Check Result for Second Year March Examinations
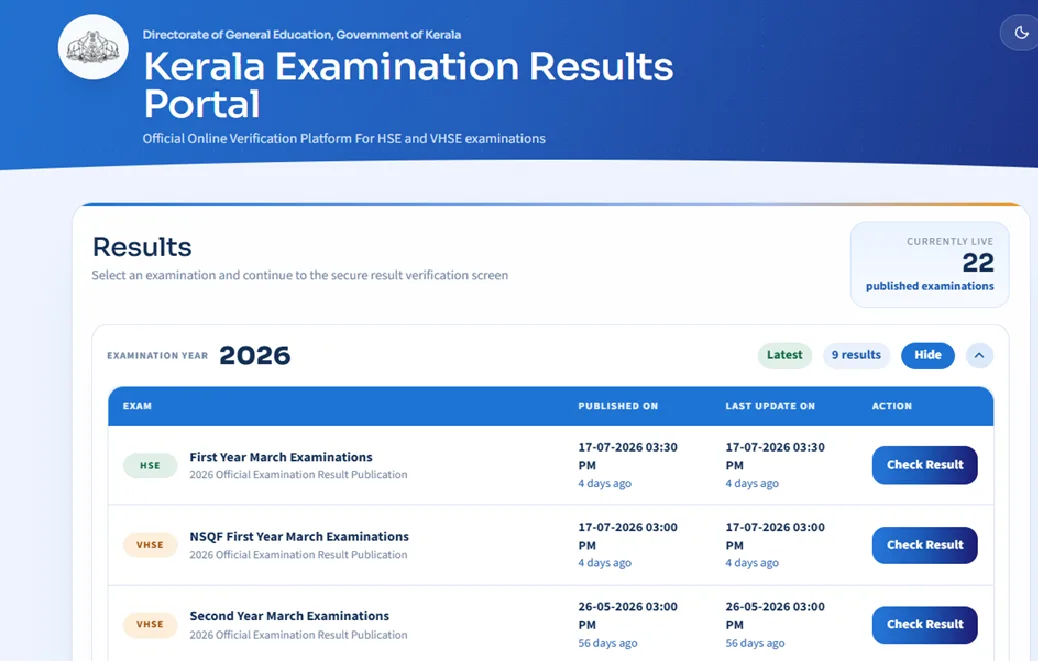 tap(924, 625)
